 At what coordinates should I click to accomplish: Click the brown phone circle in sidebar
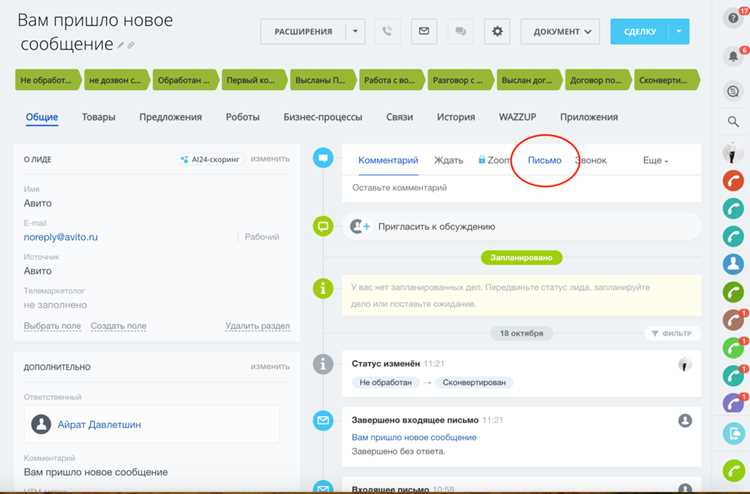pos(733,320)
